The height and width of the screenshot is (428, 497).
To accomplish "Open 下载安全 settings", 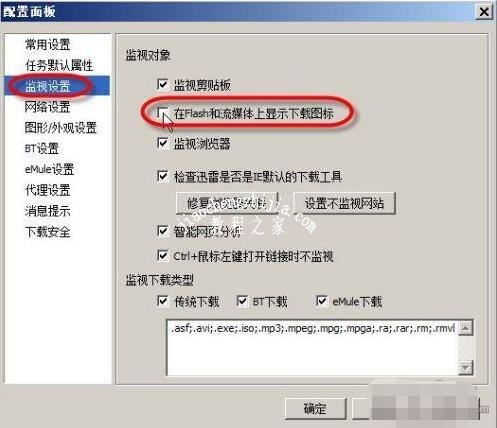I will coord(48,232).
